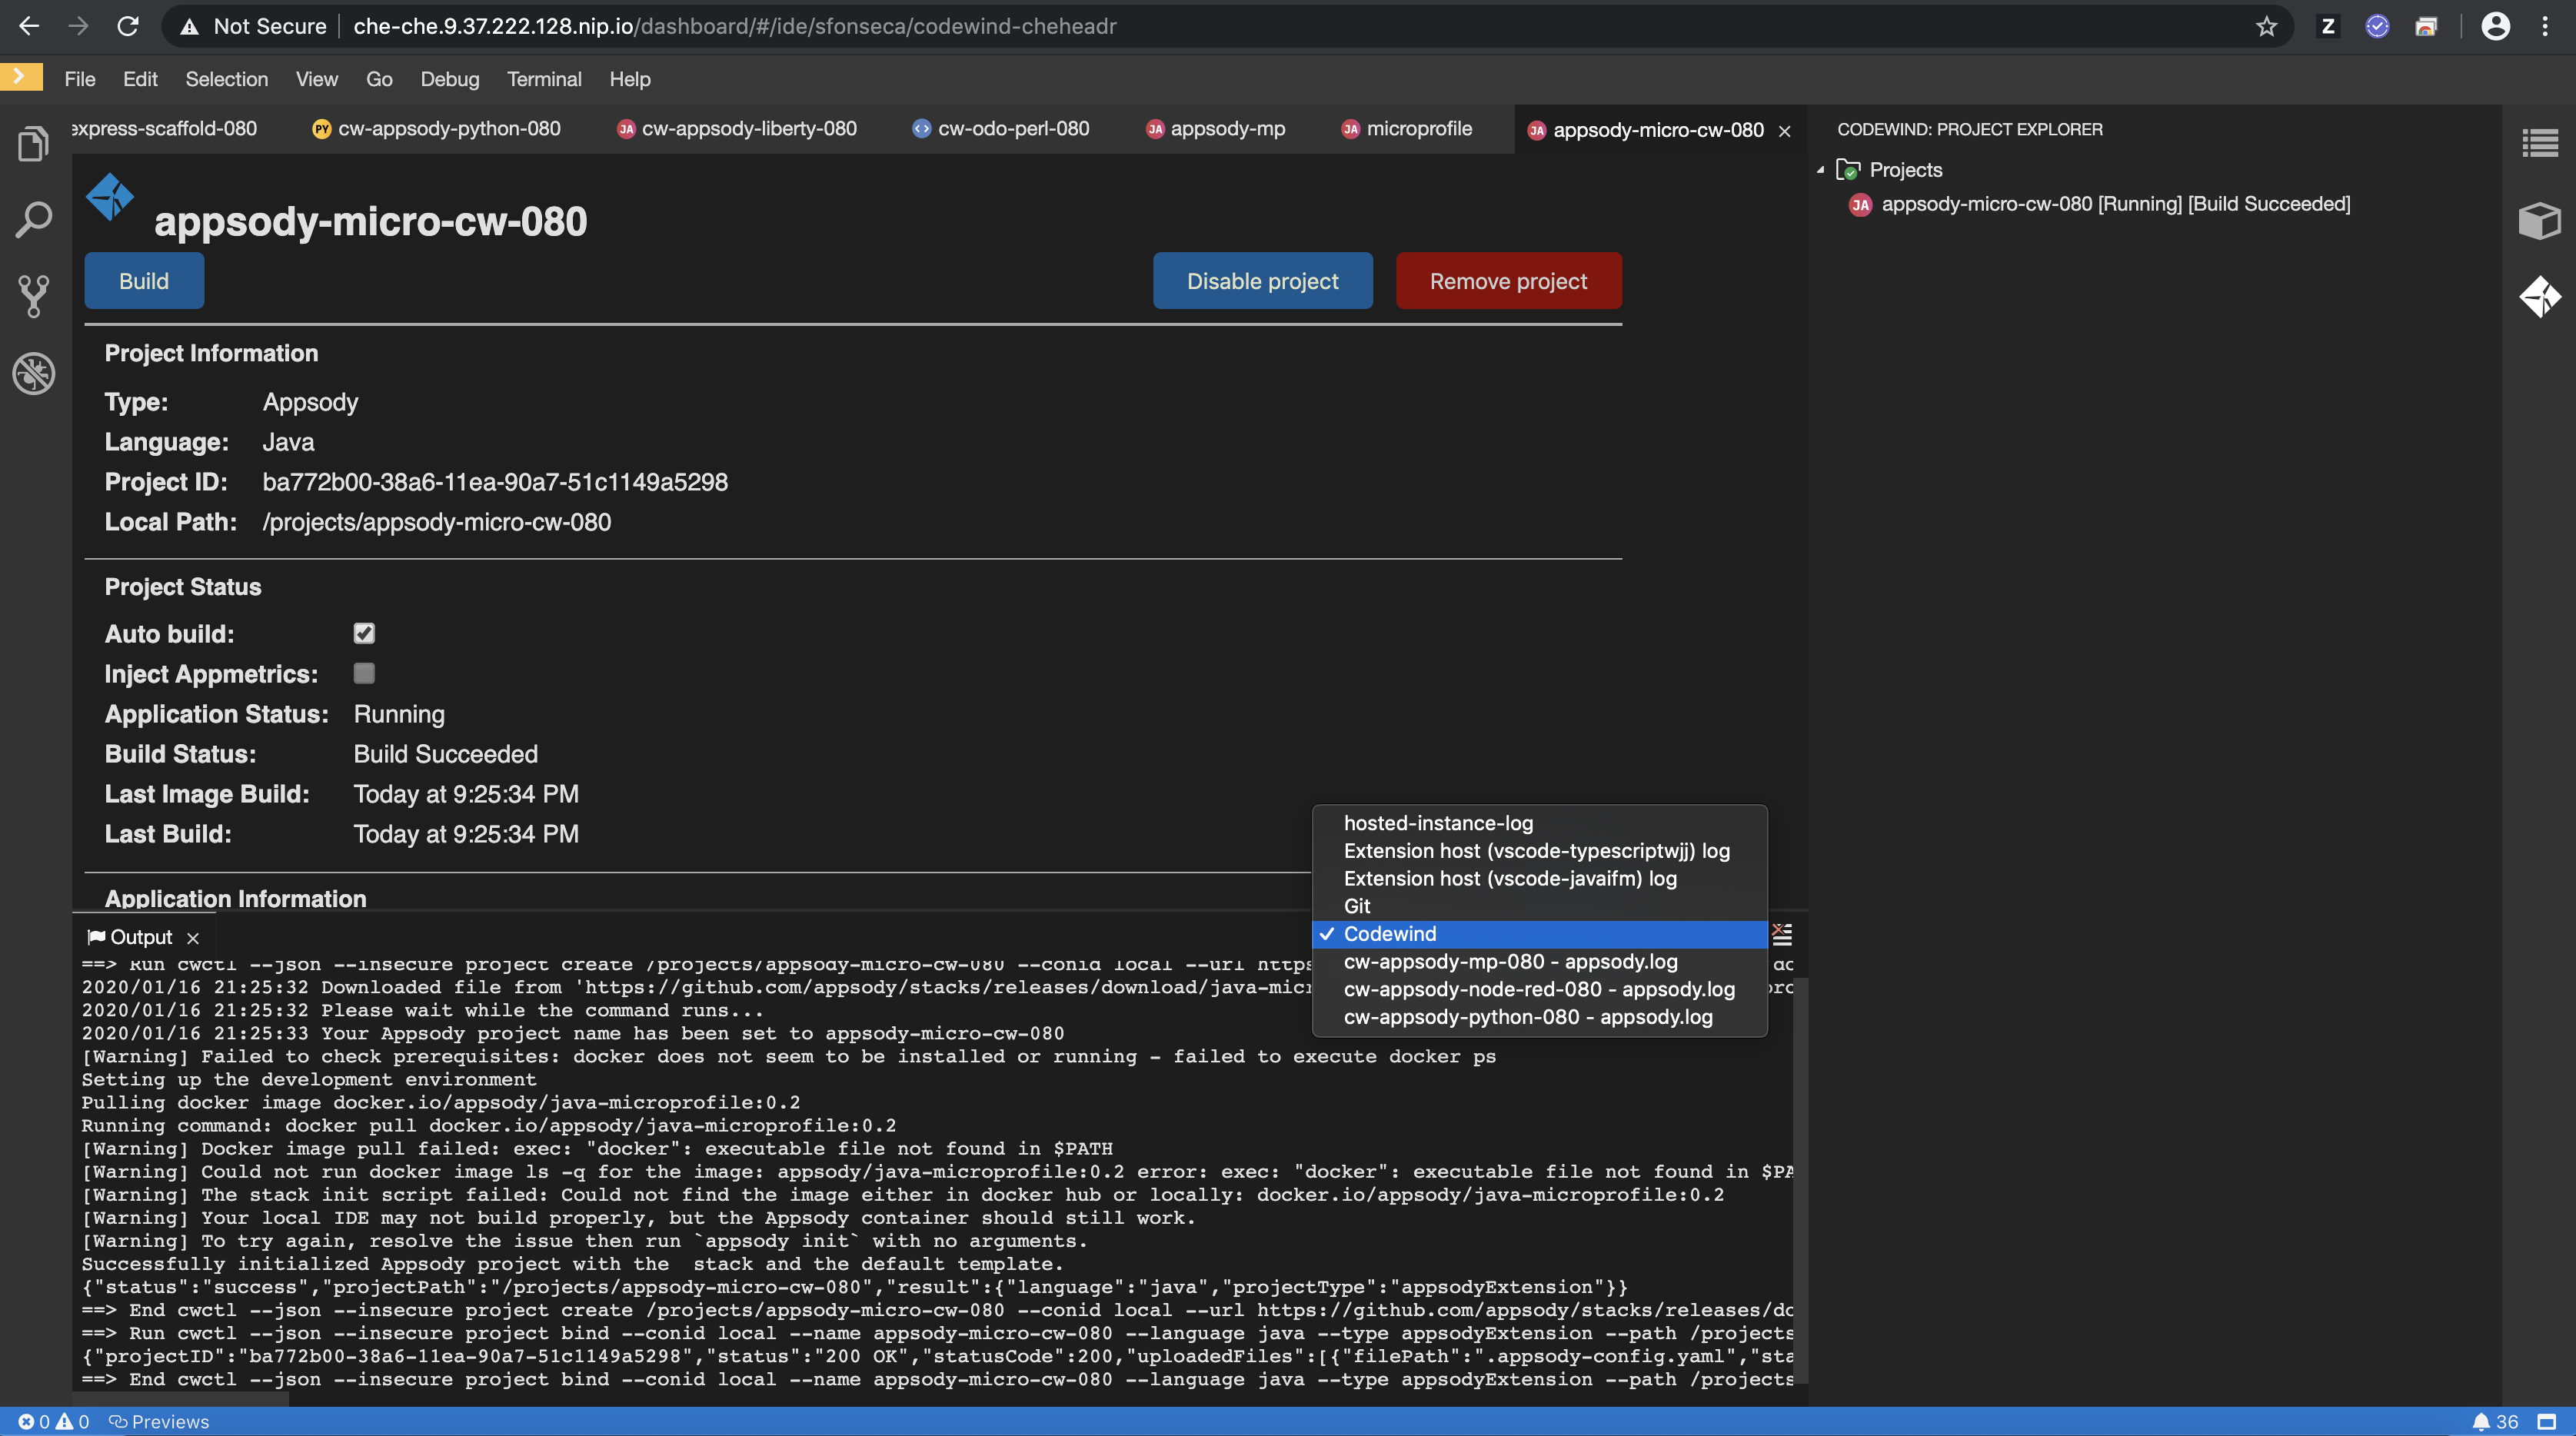Open the Search panel in the sidebar
The height and width of the screenshot is (1436, 2576).
click(33, 219)
